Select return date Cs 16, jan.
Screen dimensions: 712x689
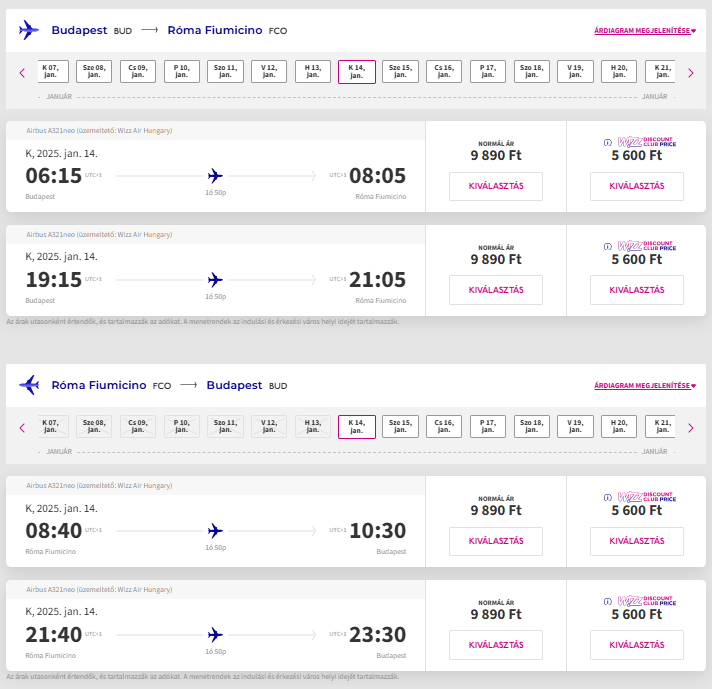click(x=444, y=427)
